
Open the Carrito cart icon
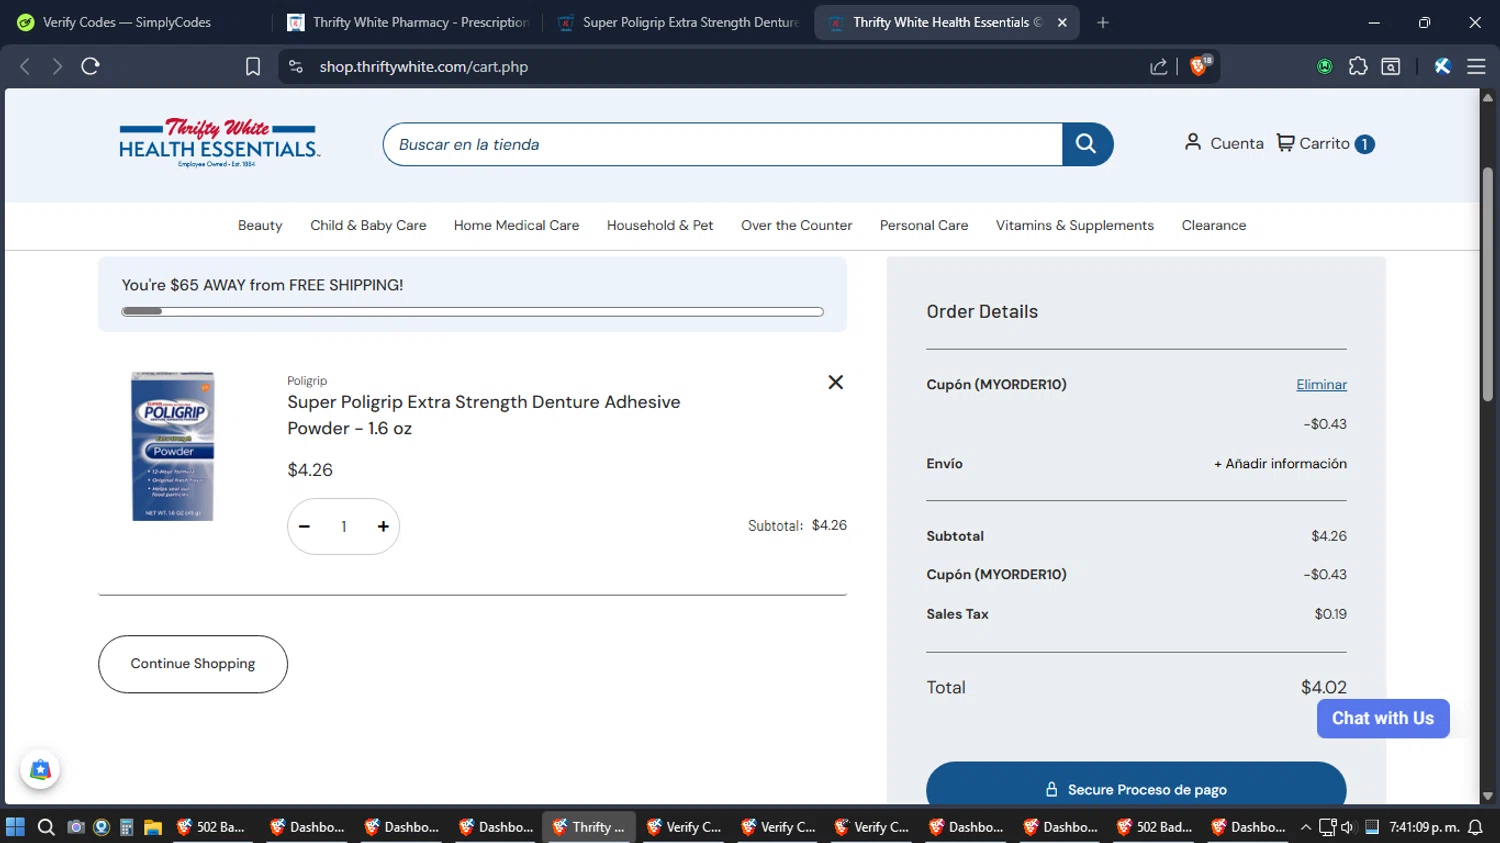click(x=1325, y=143)
